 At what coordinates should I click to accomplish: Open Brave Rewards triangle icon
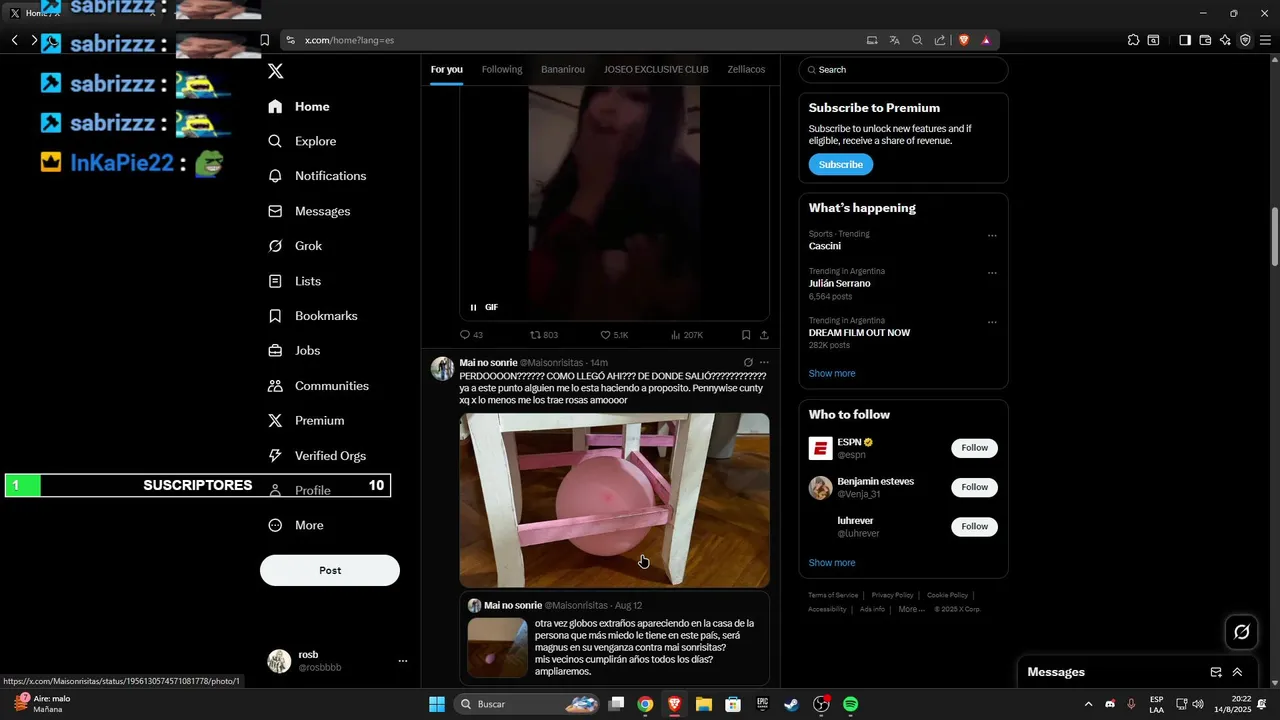pos(986,40)
